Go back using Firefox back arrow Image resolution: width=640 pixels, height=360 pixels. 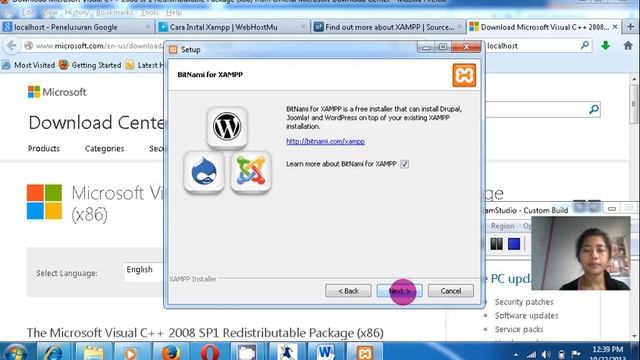[11, 46]
